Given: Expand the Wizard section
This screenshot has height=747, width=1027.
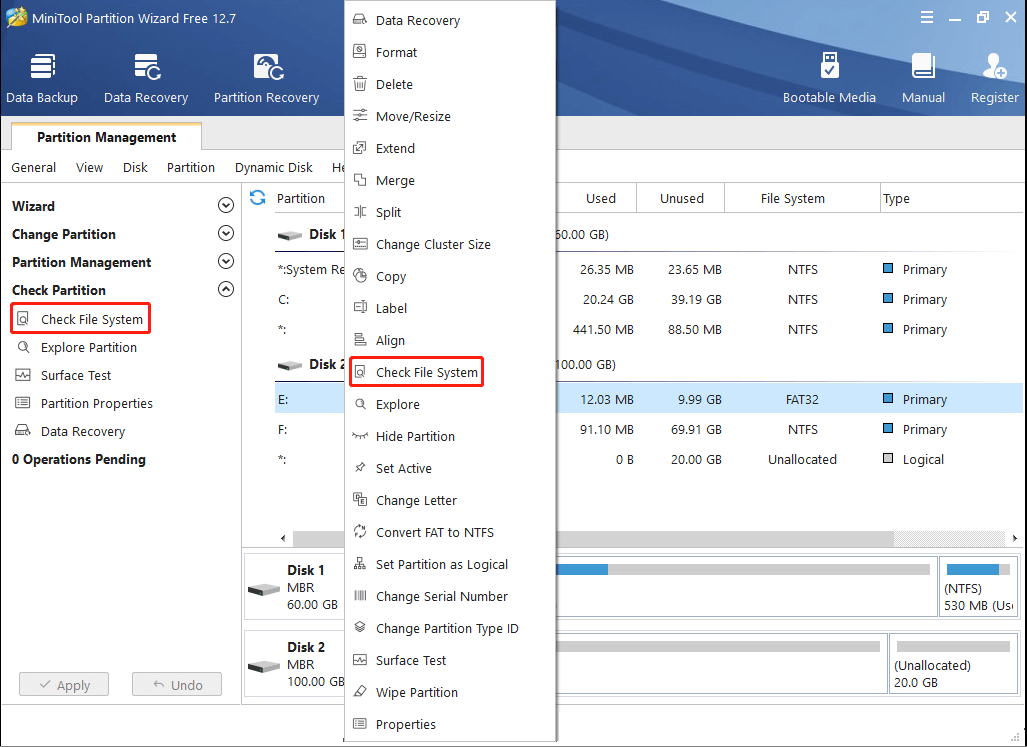Looking at the screenshot, I should [225, 206].
